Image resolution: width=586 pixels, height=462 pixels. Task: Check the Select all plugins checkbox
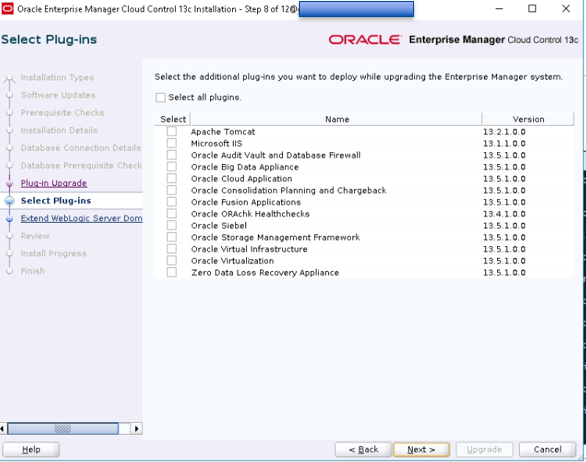click(161, 98)
